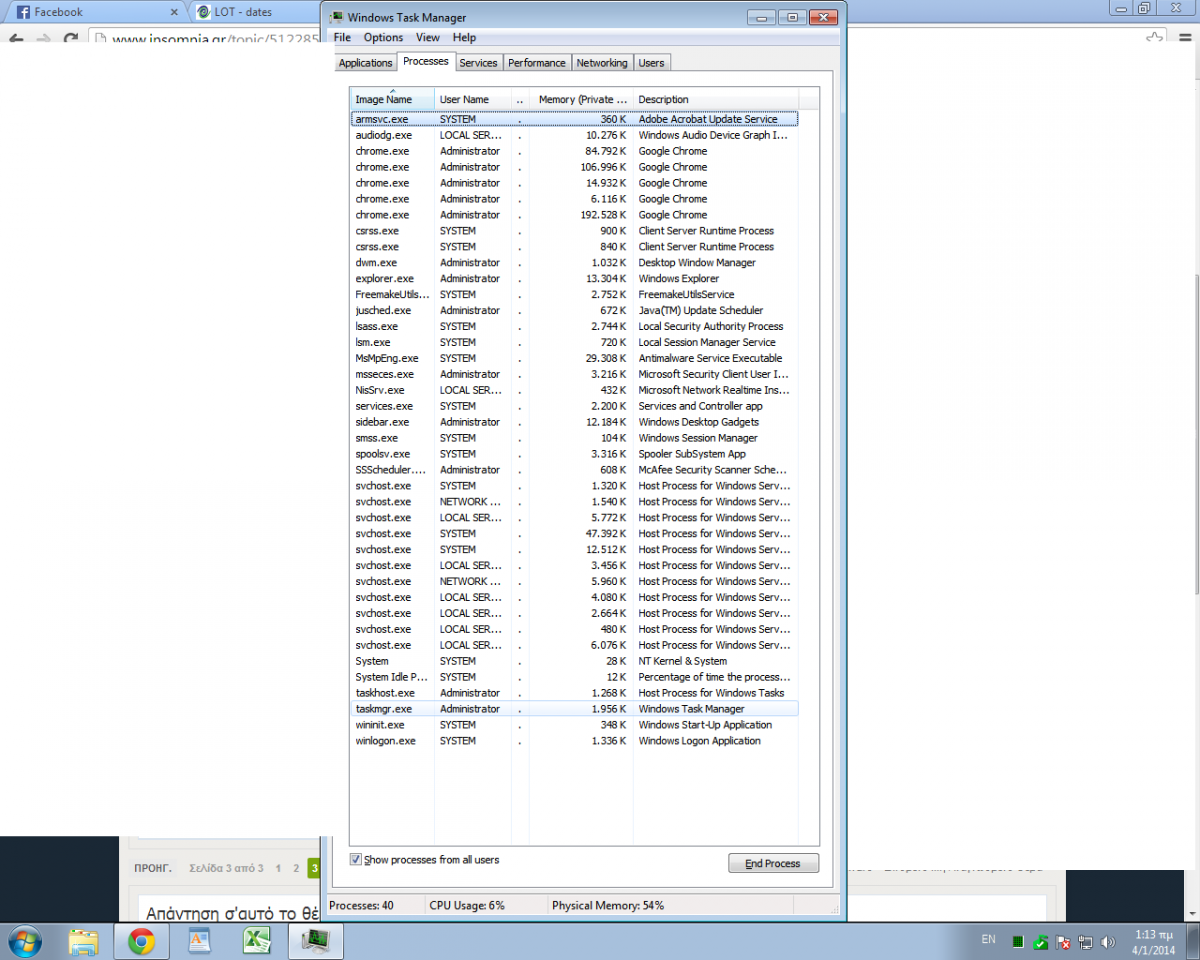Select the audiodg.exe process row

(x=574, y=135)
